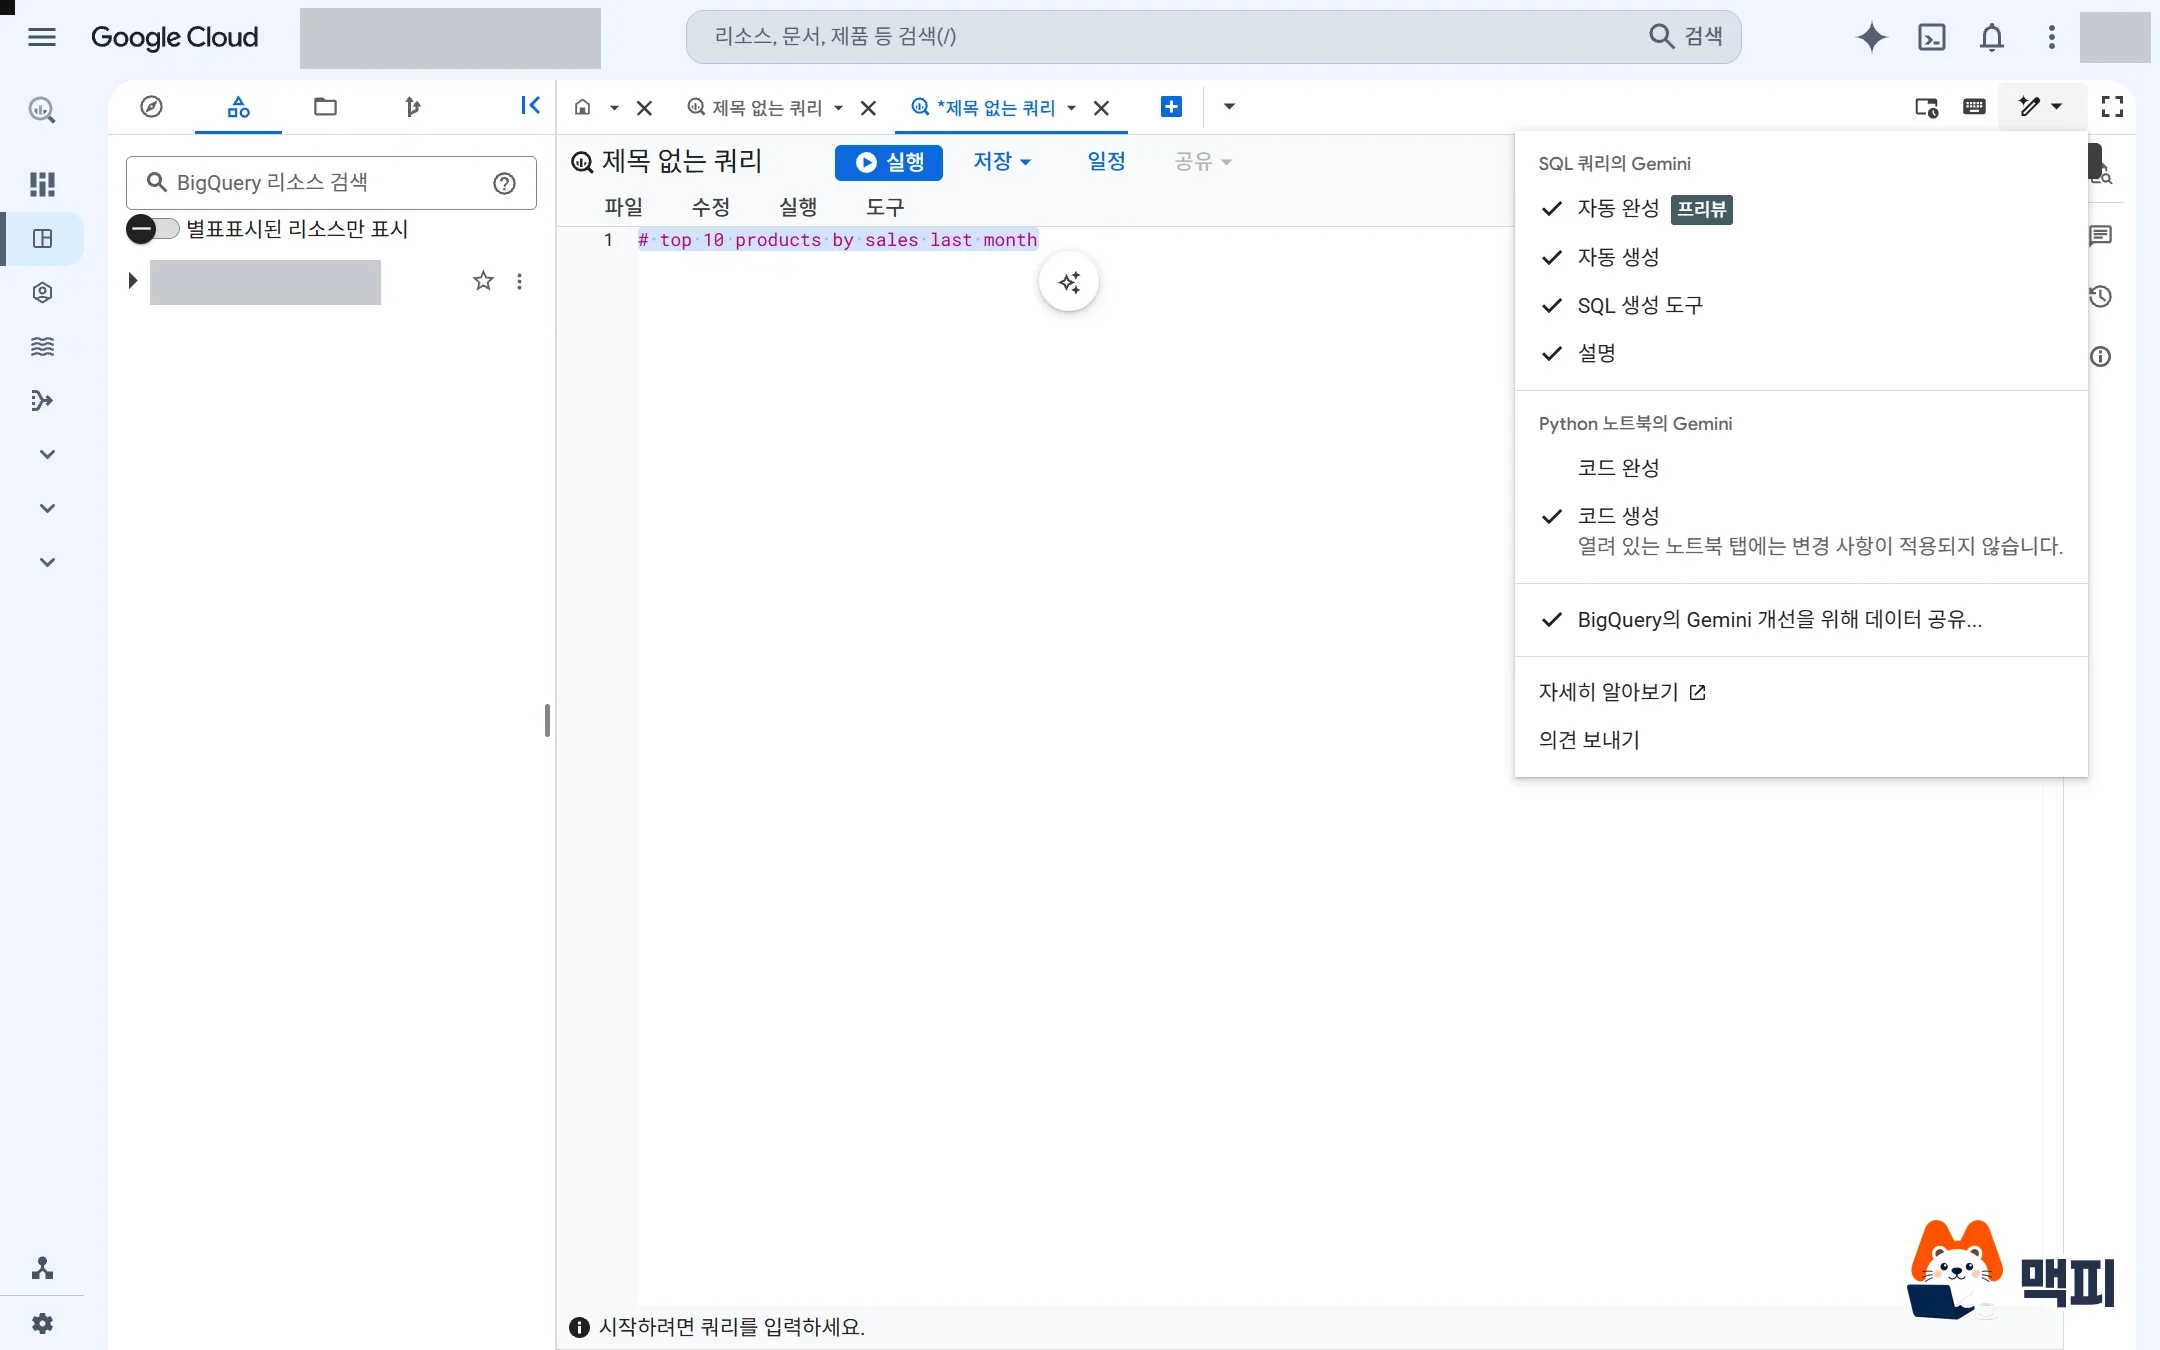Open the main navigation hamburger menu

tap(42, 37)
